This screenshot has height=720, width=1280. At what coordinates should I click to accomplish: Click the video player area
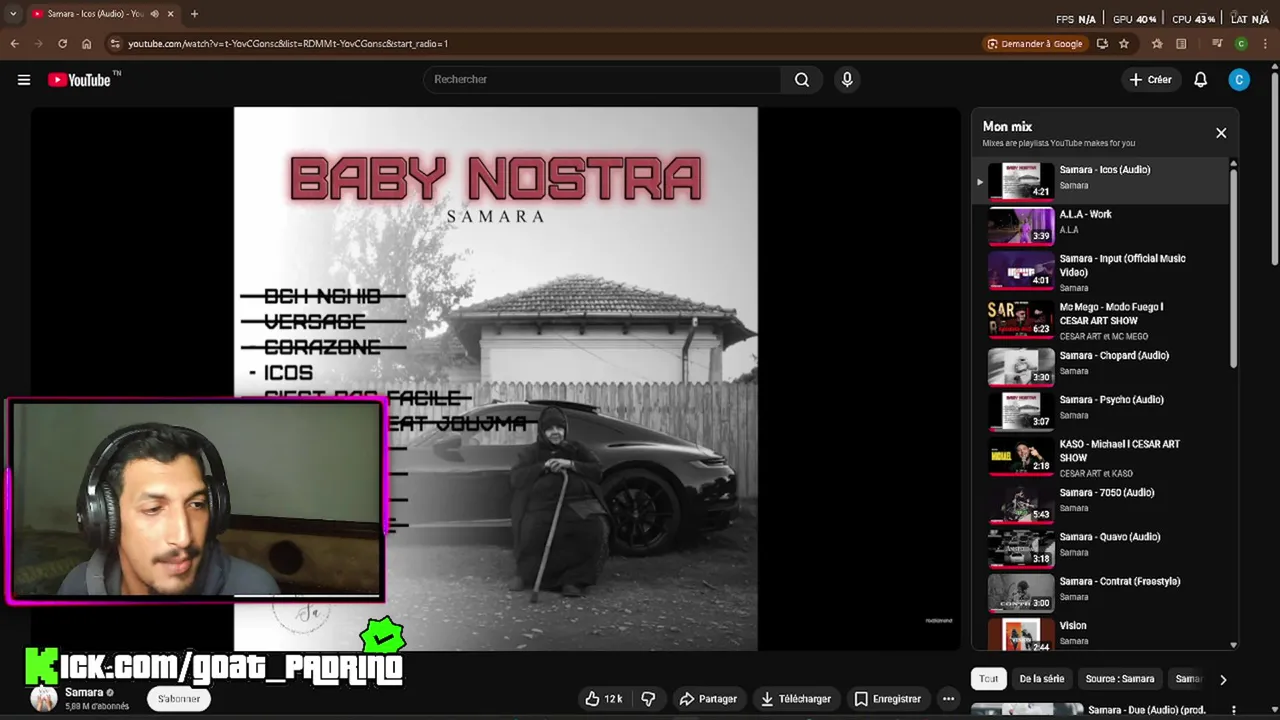click(496, 379)
